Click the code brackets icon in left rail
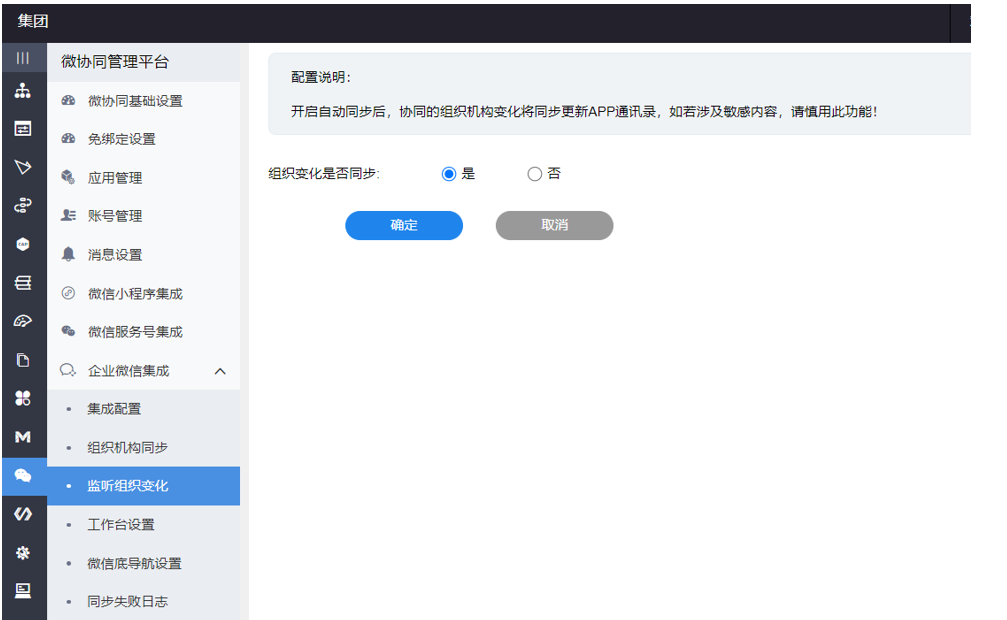Image resolution: width=1007 pixels, height=620 pixels. [x=22, y=514]
